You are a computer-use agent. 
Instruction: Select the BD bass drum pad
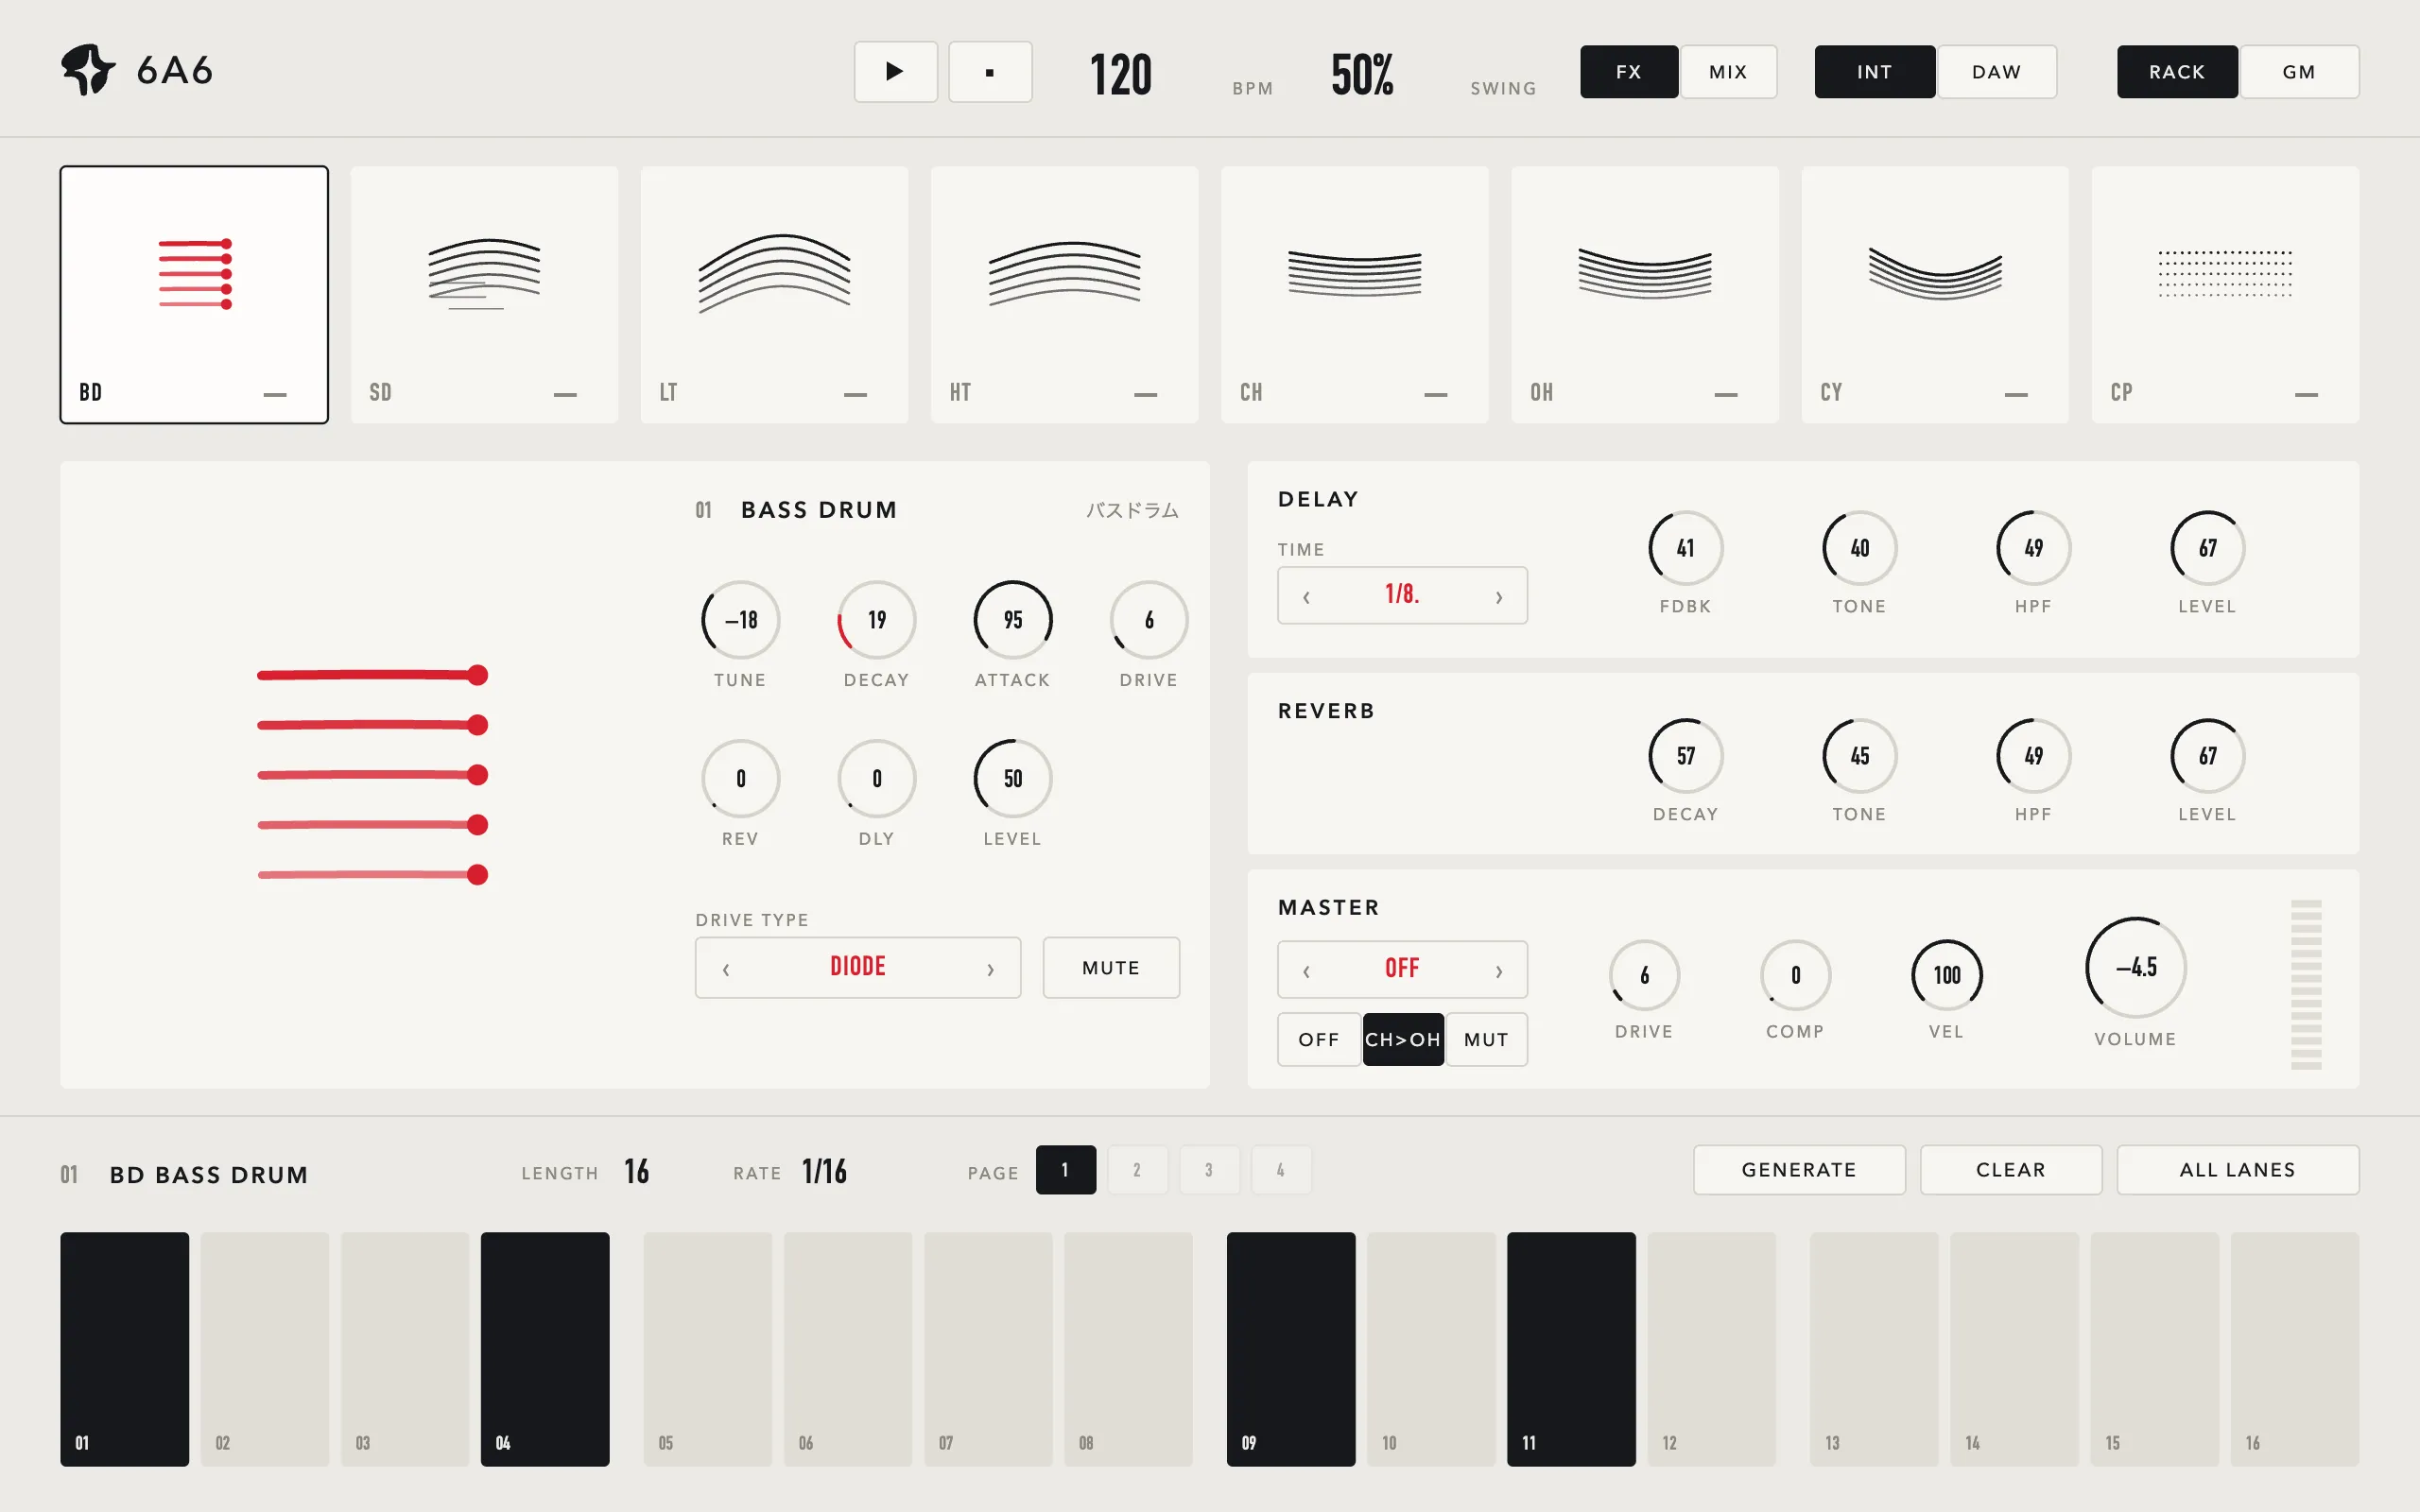[x=194, y=295]
